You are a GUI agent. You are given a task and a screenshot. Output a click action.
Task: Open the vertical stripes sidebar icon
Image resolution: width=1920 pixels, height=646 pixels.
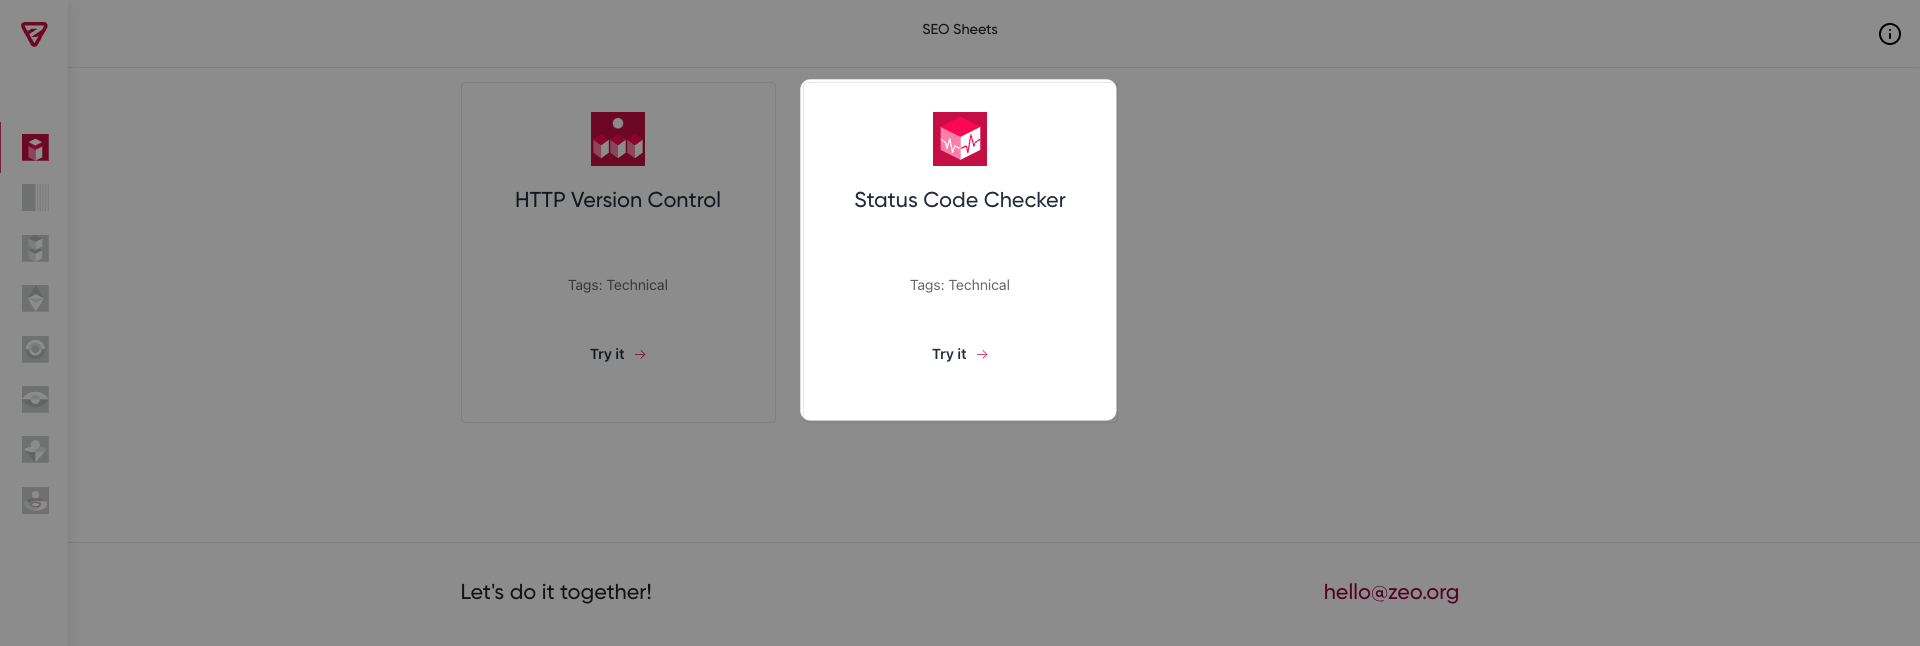(35, 198)
